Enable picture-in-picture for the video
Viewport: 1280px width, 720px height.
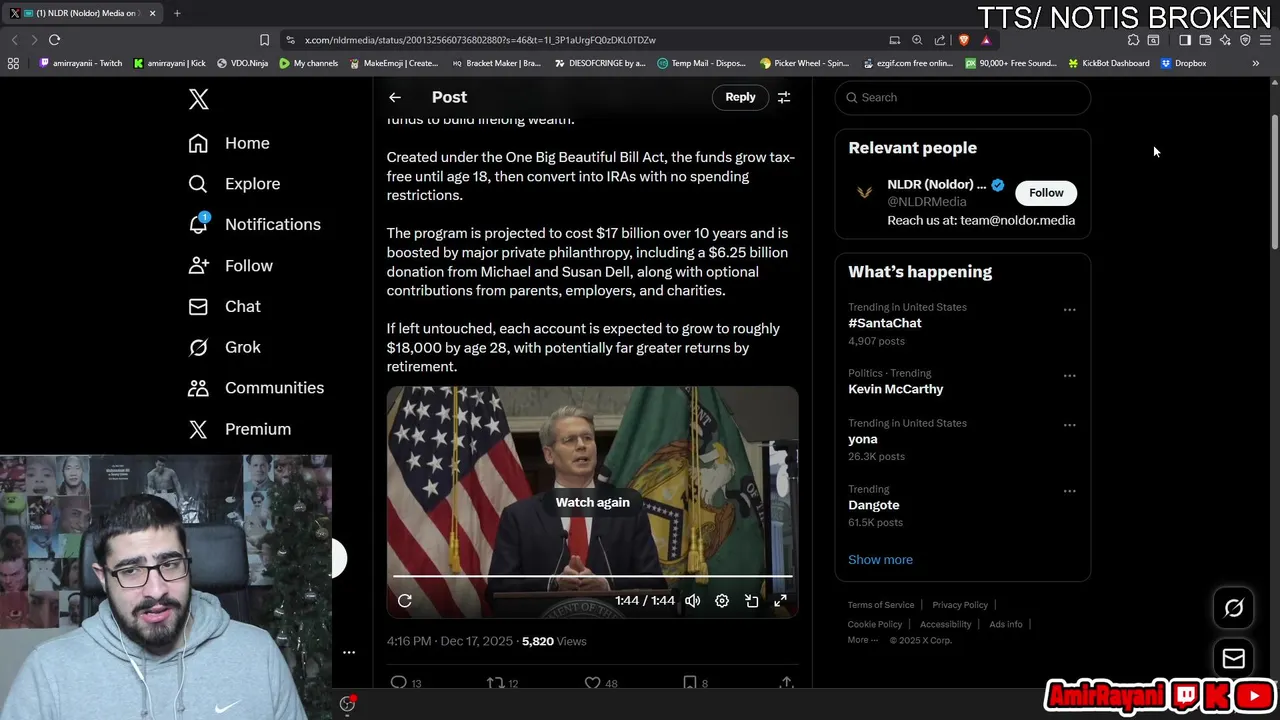tap(752, 601)
